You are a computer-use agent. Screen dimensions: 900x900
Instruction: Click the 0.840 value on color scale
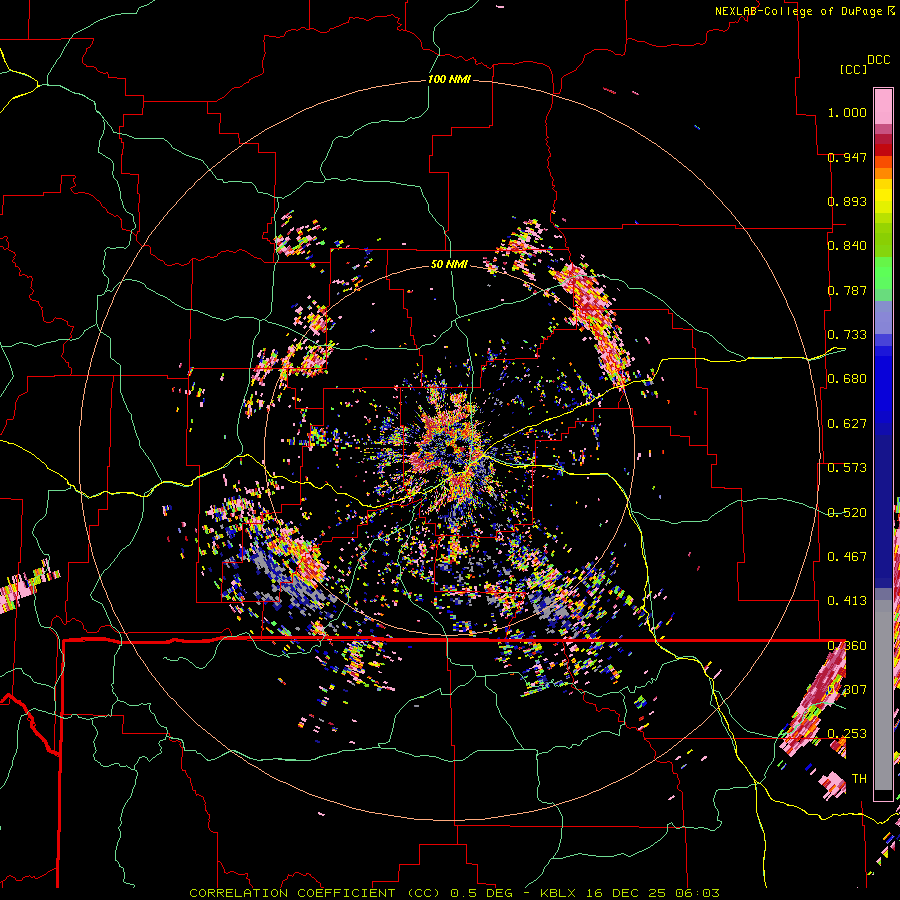(x=847, y=246)
